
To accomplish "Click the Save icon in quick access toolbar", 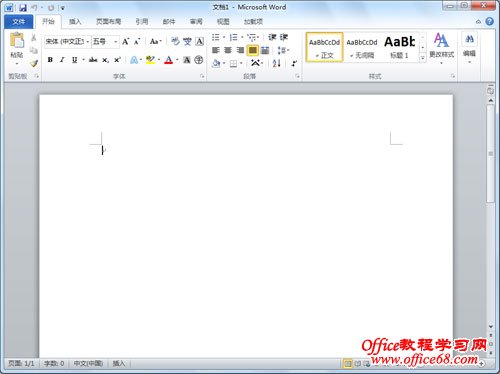I will (23, 7).
